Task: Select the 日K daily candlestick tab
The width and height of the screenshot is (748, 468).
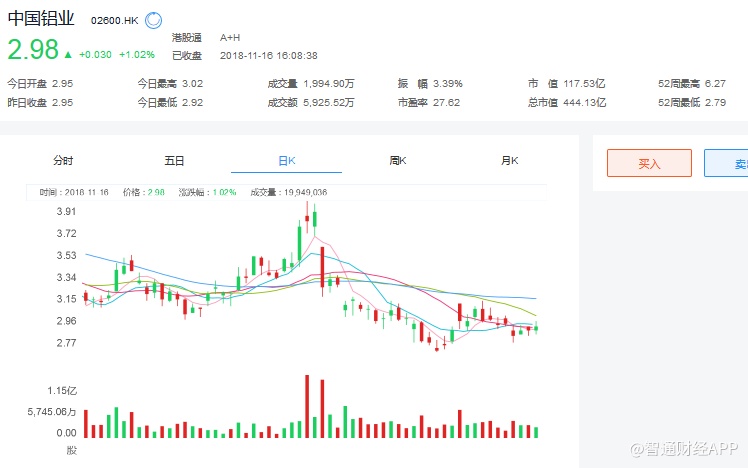Action: click(286, 161)
